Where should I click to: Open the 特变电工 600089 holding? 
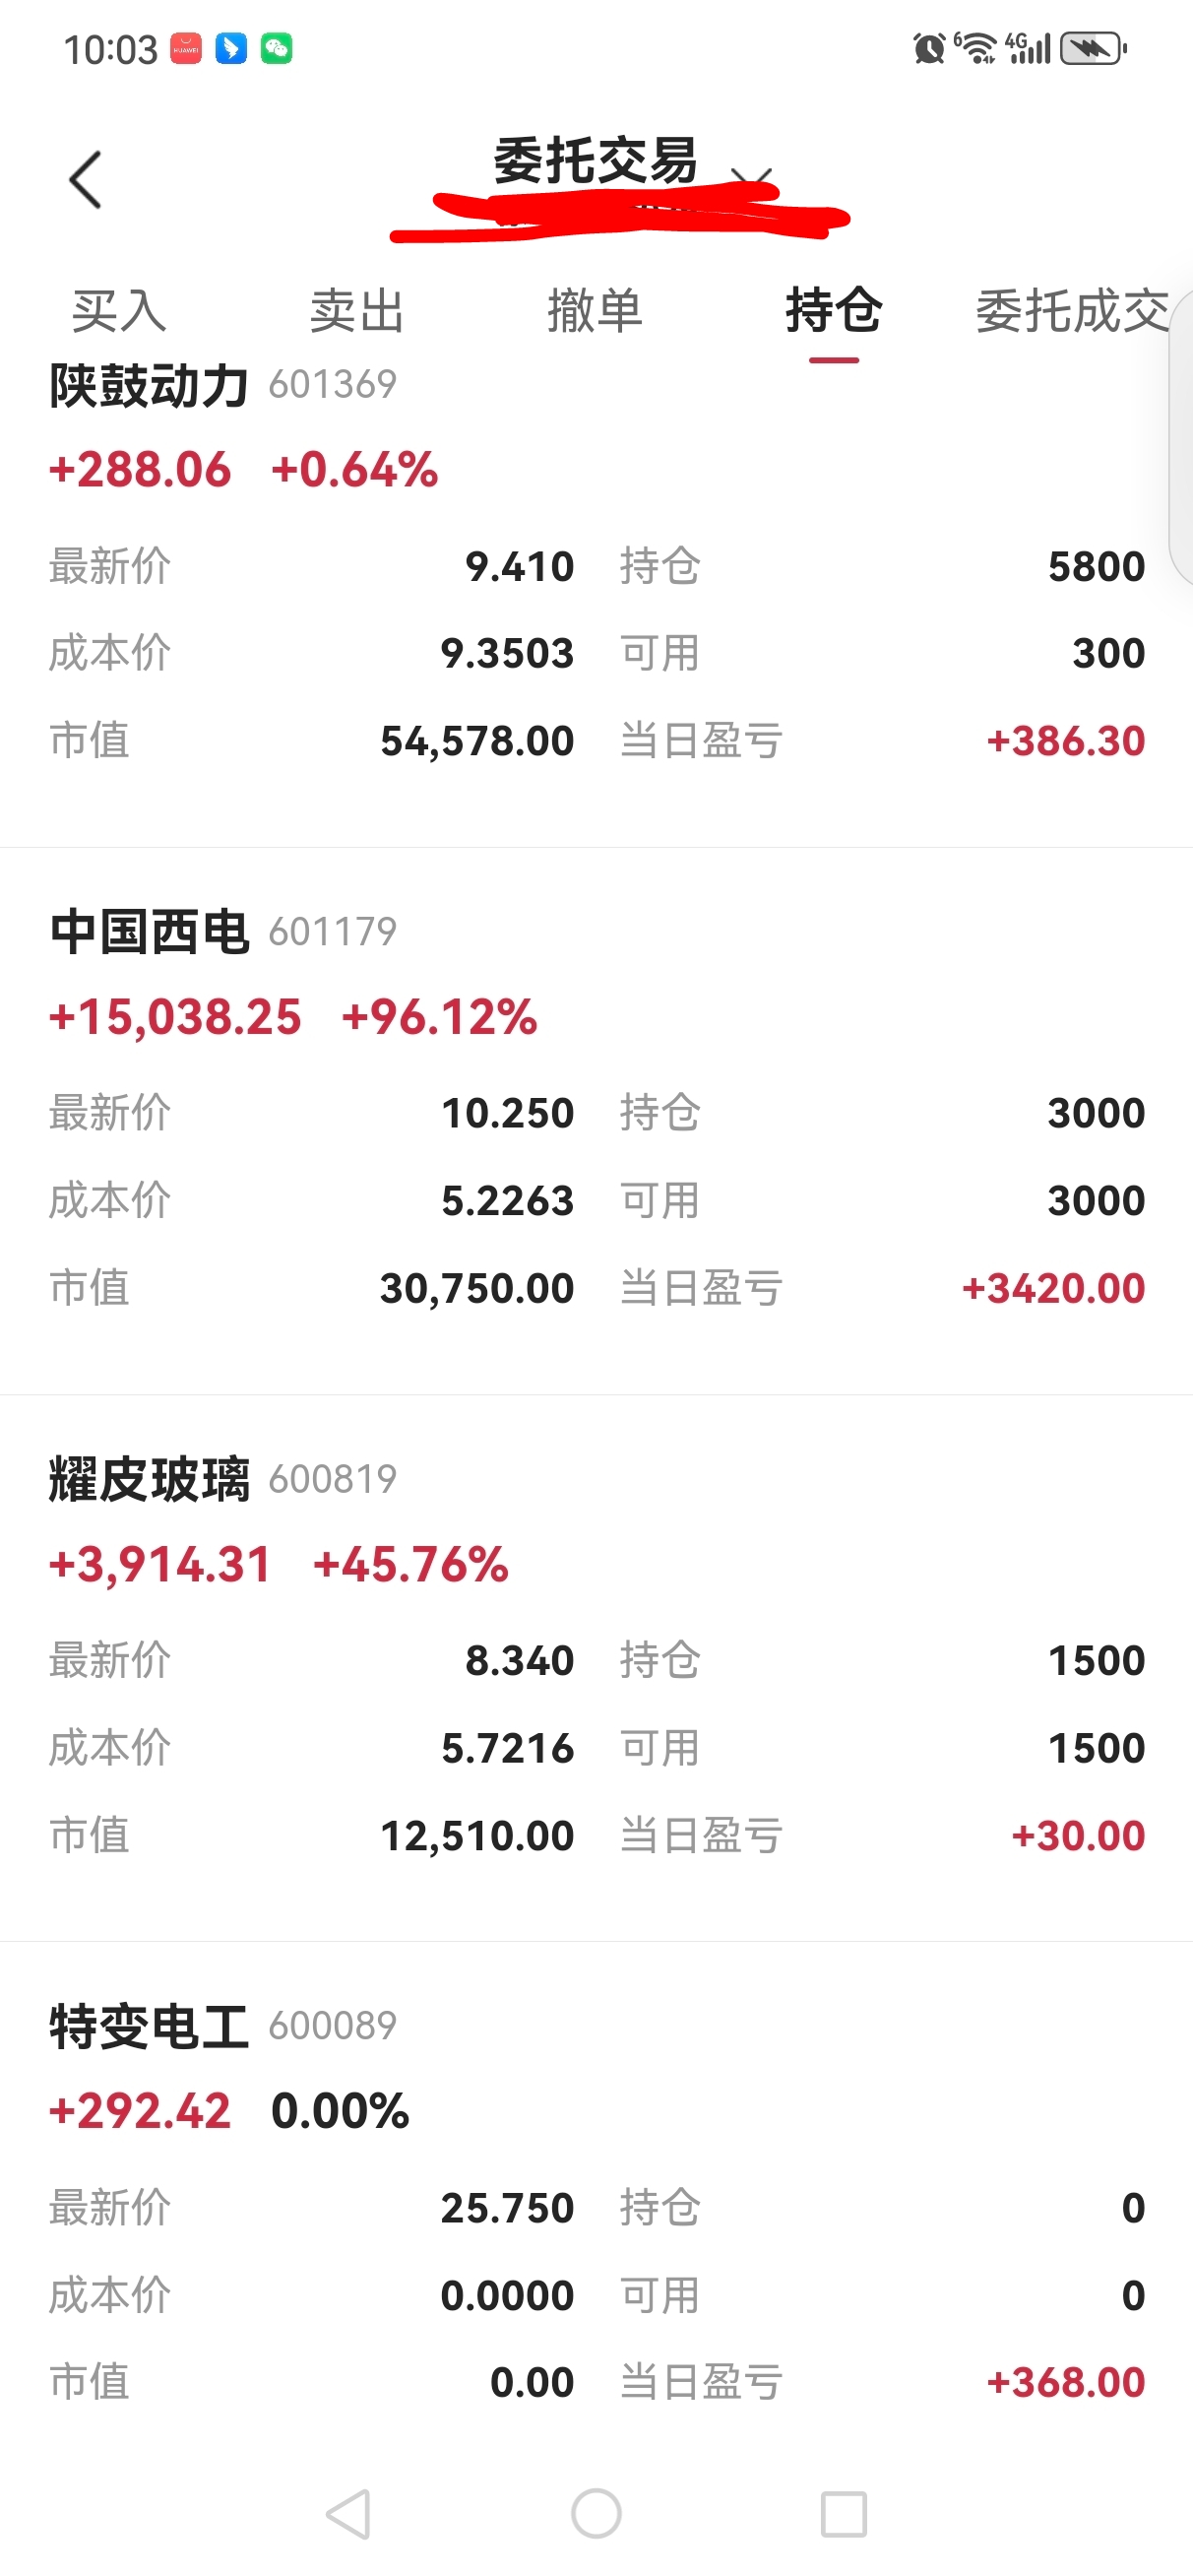(x=596, y=2200)
